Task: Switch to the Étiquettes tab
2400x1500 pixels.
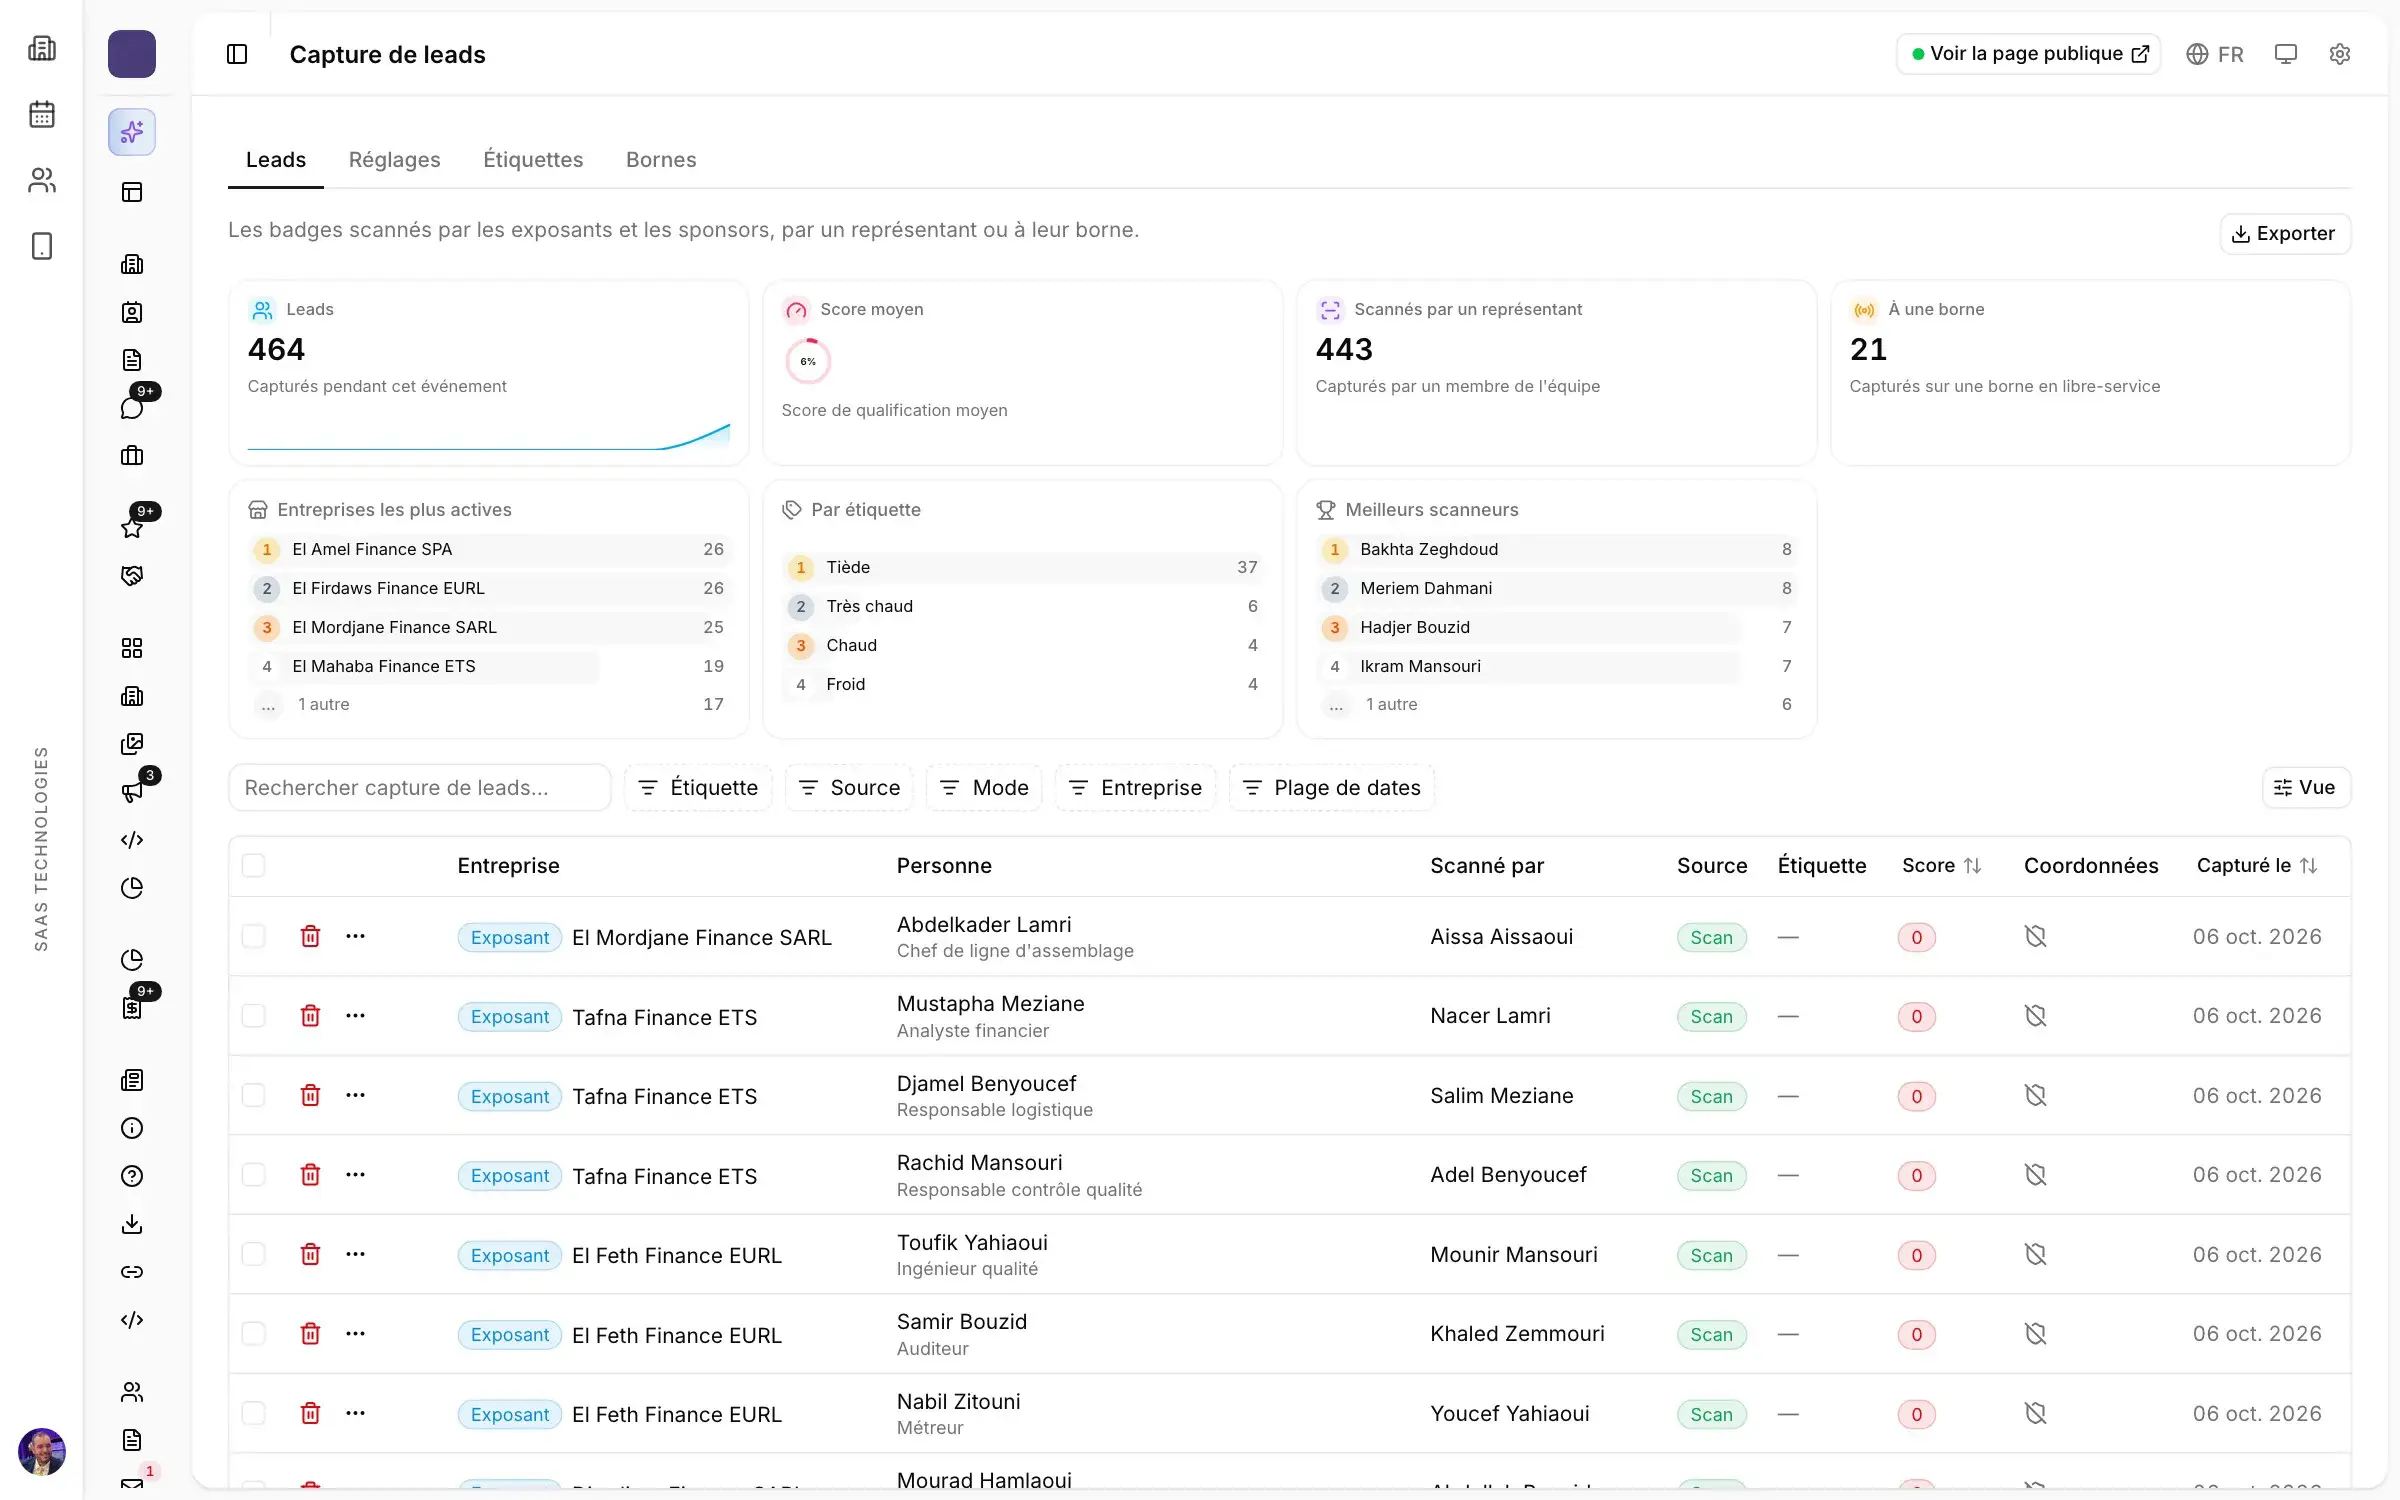Action: 533,160
